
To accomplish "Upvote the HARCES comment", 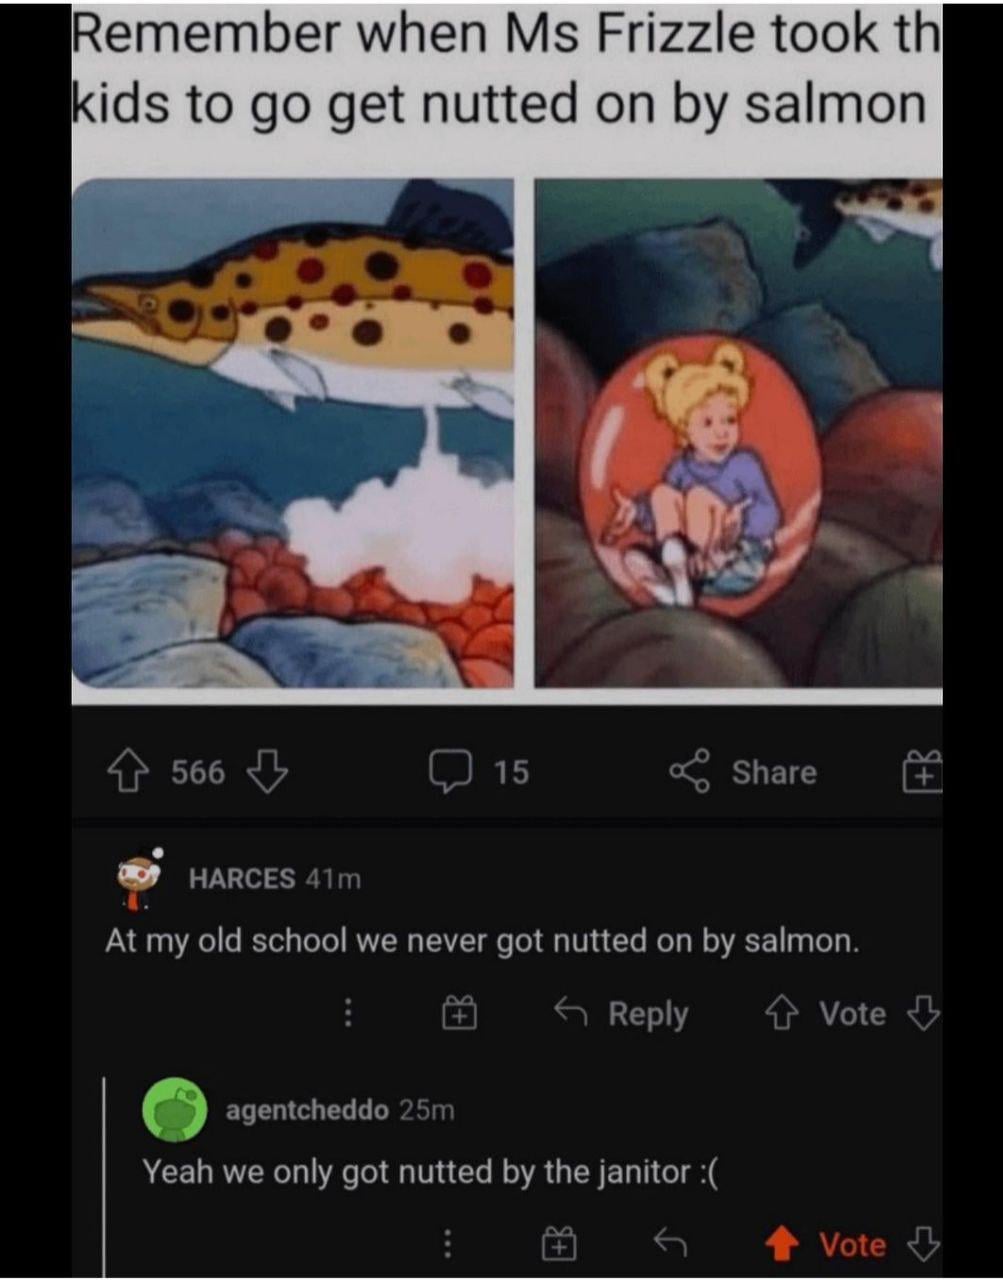I will point(780,1014).
